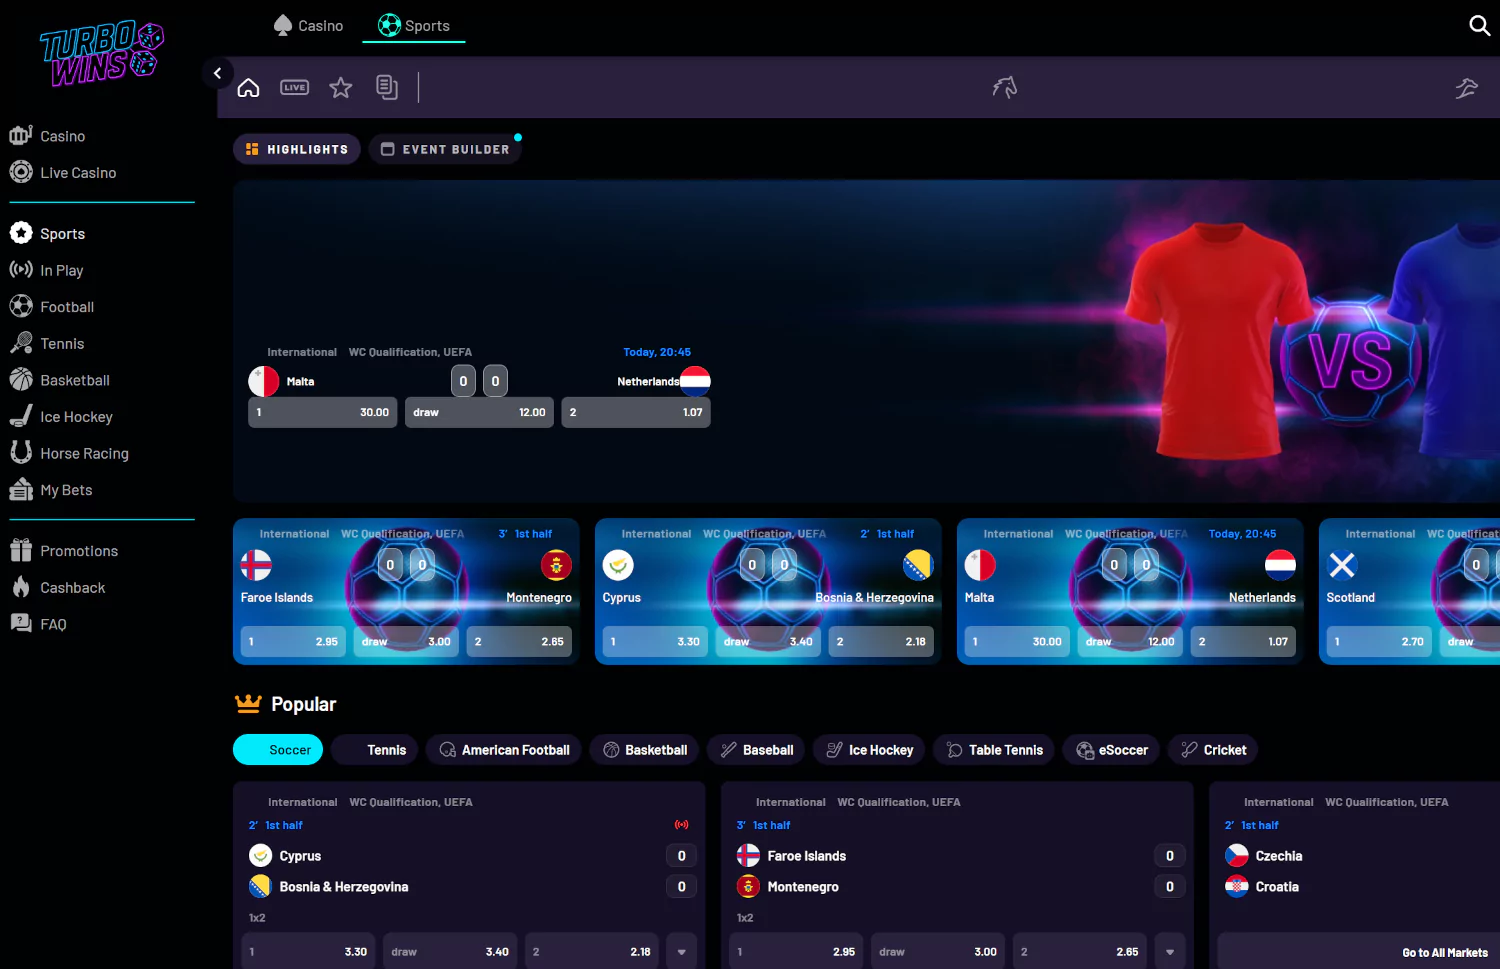Select the rightmost sport icon in toolbar
The image size is (1500, 969).
pos(1467,88)
